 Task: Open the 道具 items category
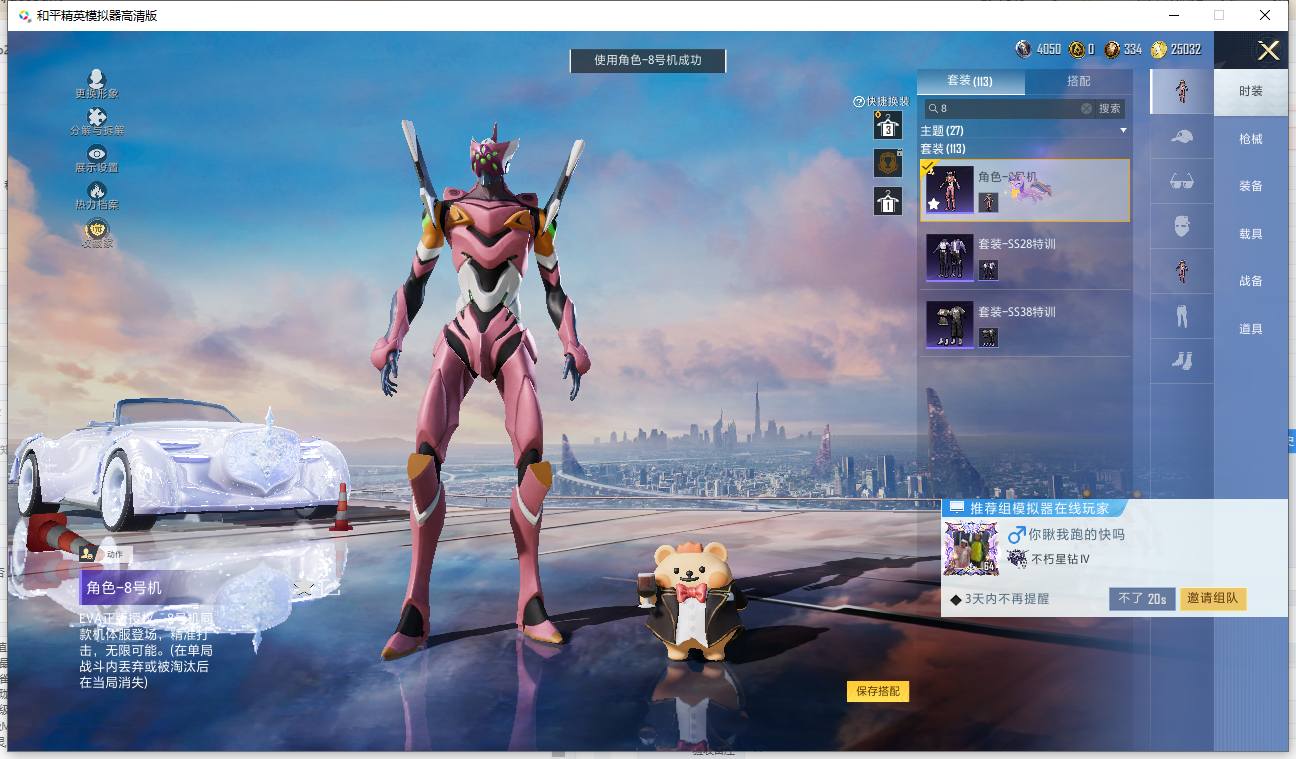click(1251, 329)
